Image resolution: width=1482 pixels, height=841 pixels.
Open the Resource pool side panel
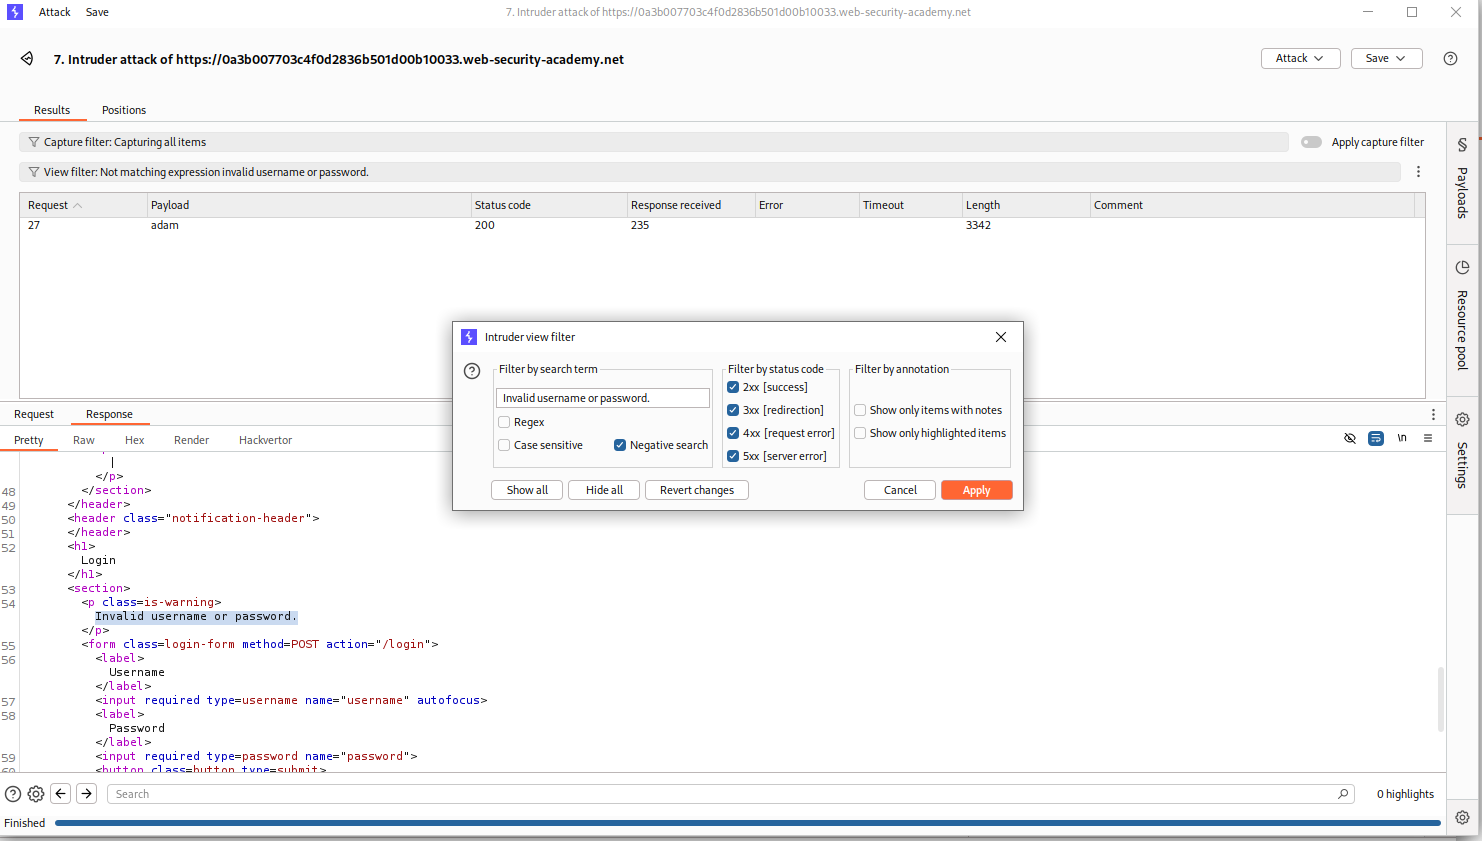click(1462, 316)
